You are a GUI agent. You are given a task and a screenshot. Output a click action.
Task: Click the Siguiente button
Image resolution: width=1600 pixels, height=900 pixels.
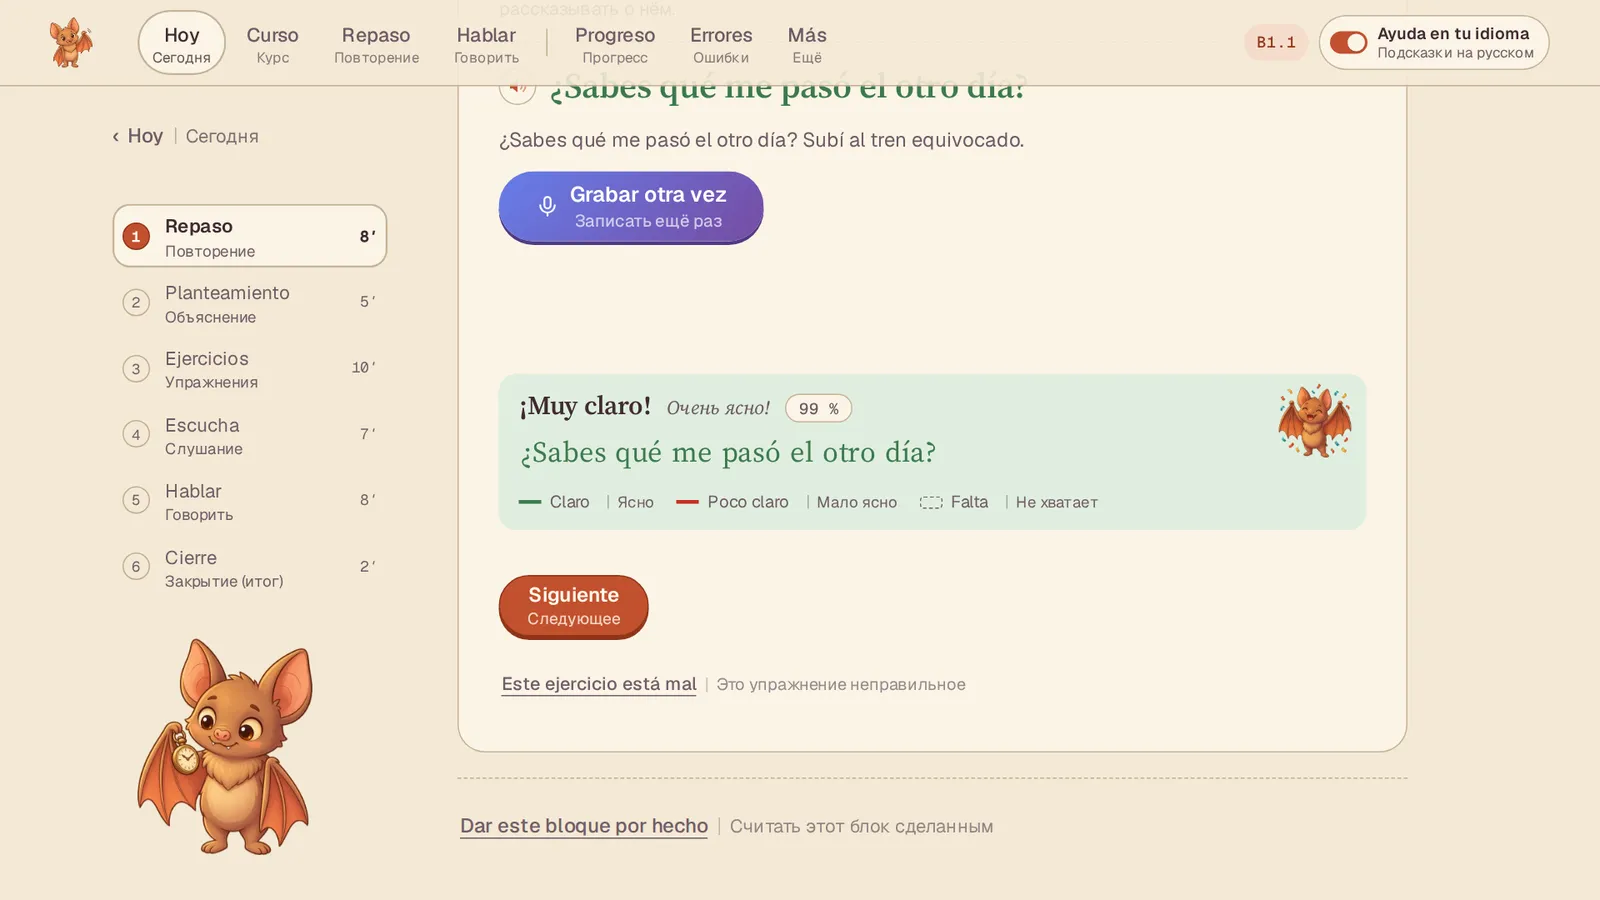[x=574, y=606]
